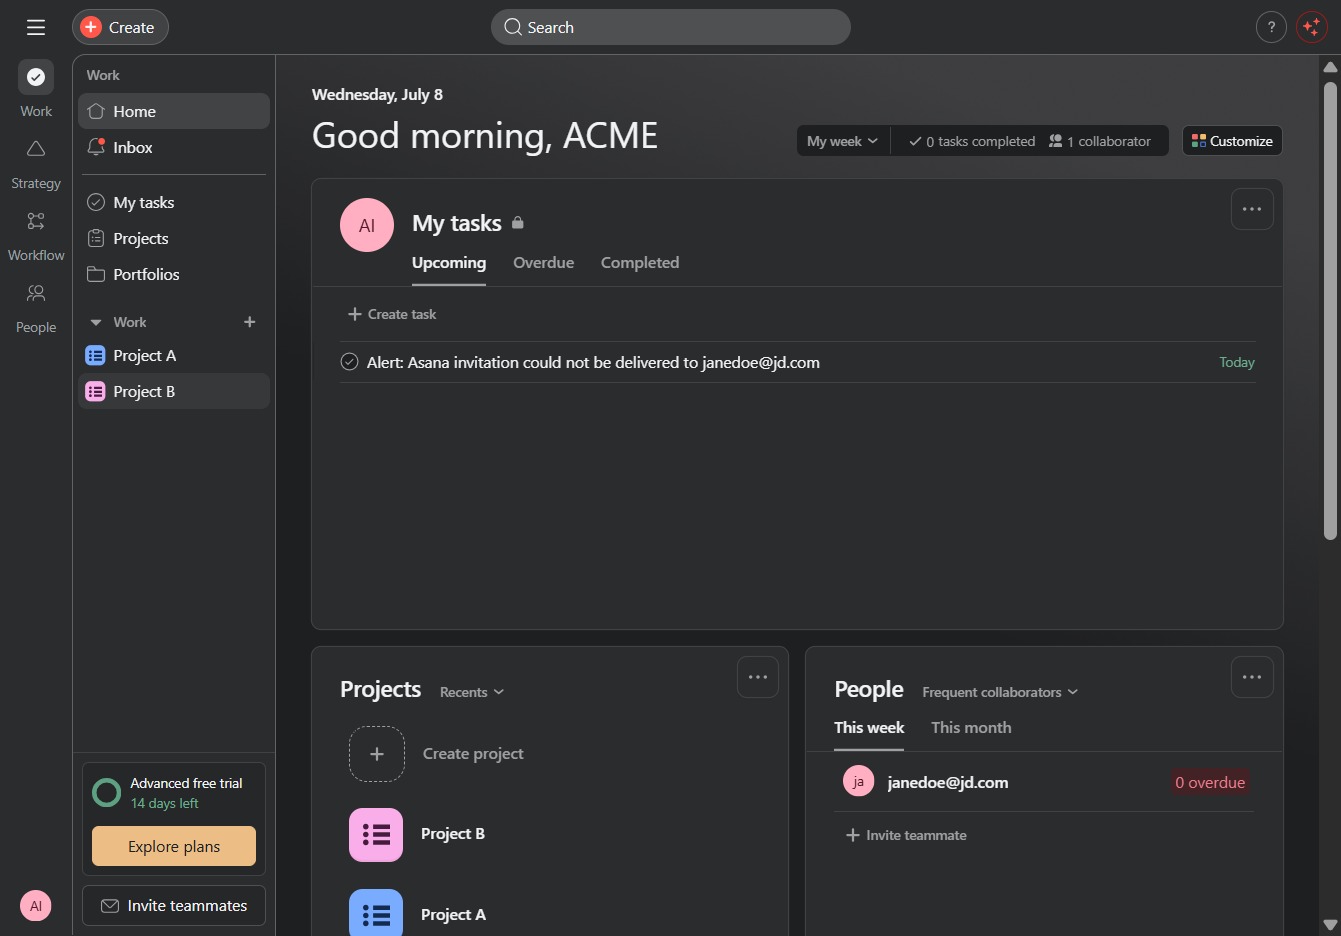Screen dimensions: 1341x936
Task: Click the AI profile avatar at bottom-left
Action: pyautogui.click(x=36, y=906)
